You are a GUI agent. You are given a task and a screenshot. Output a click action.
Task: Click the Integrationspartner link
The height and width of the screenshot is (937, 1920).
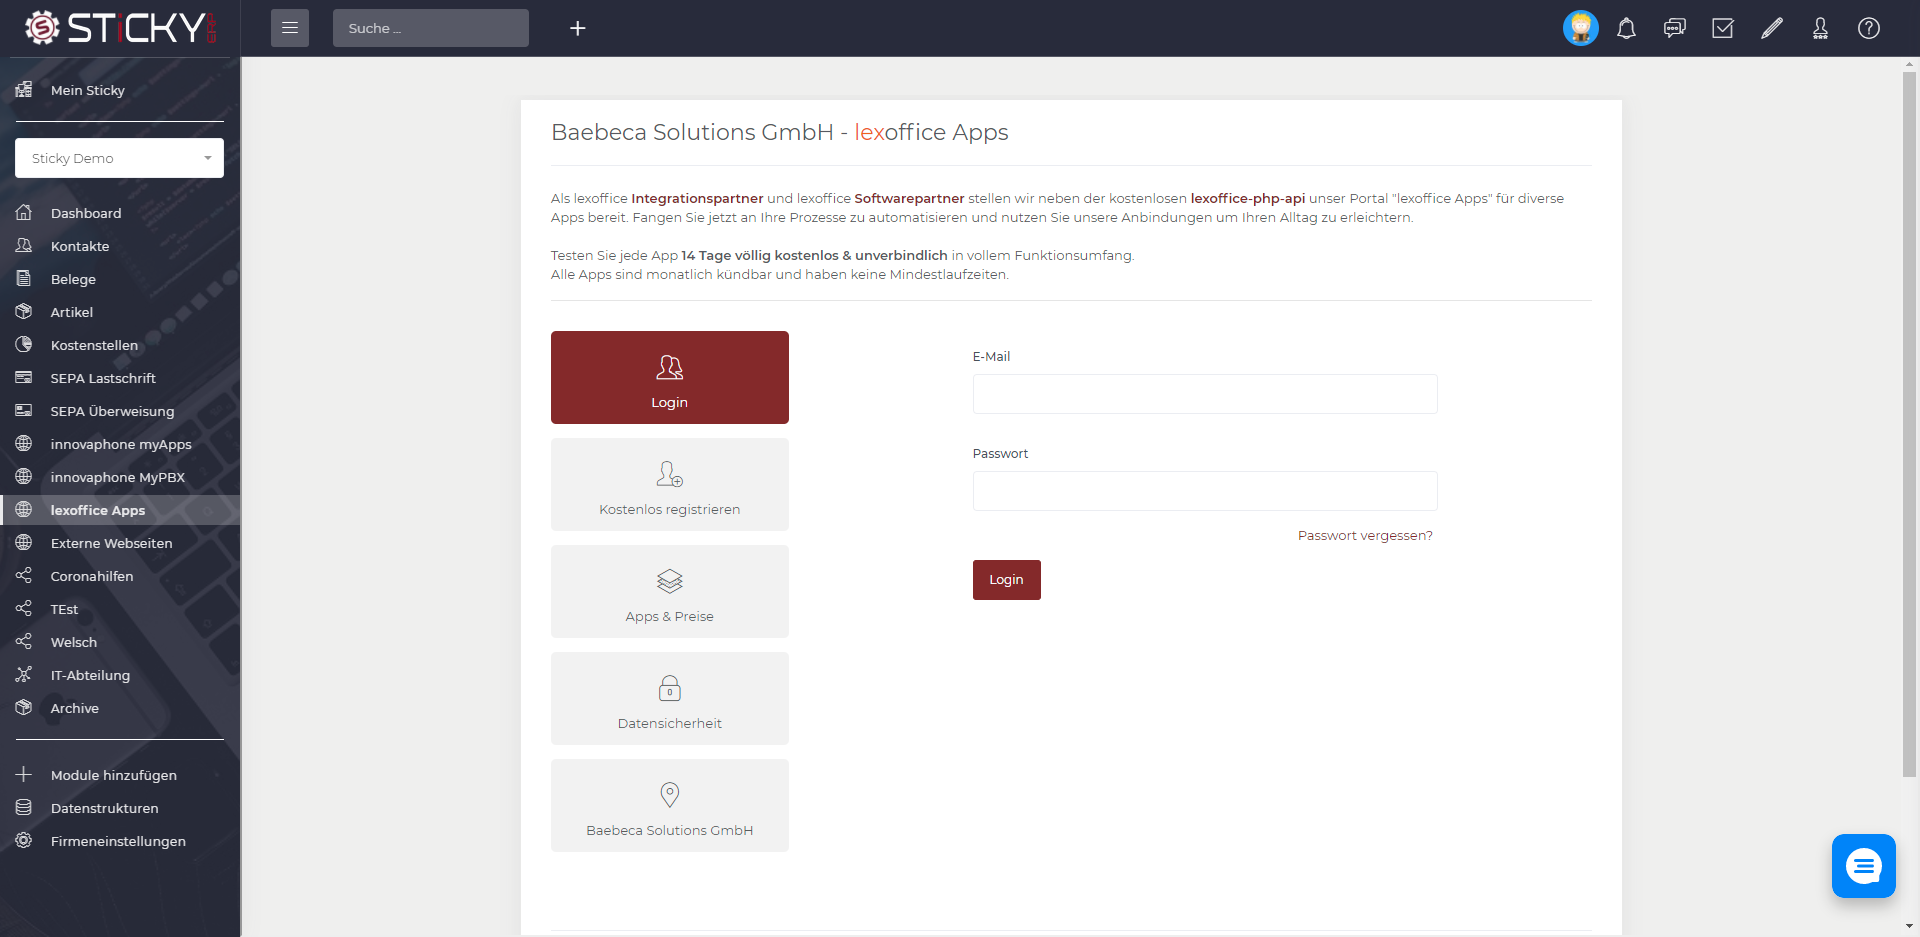(x=697, y=199)
